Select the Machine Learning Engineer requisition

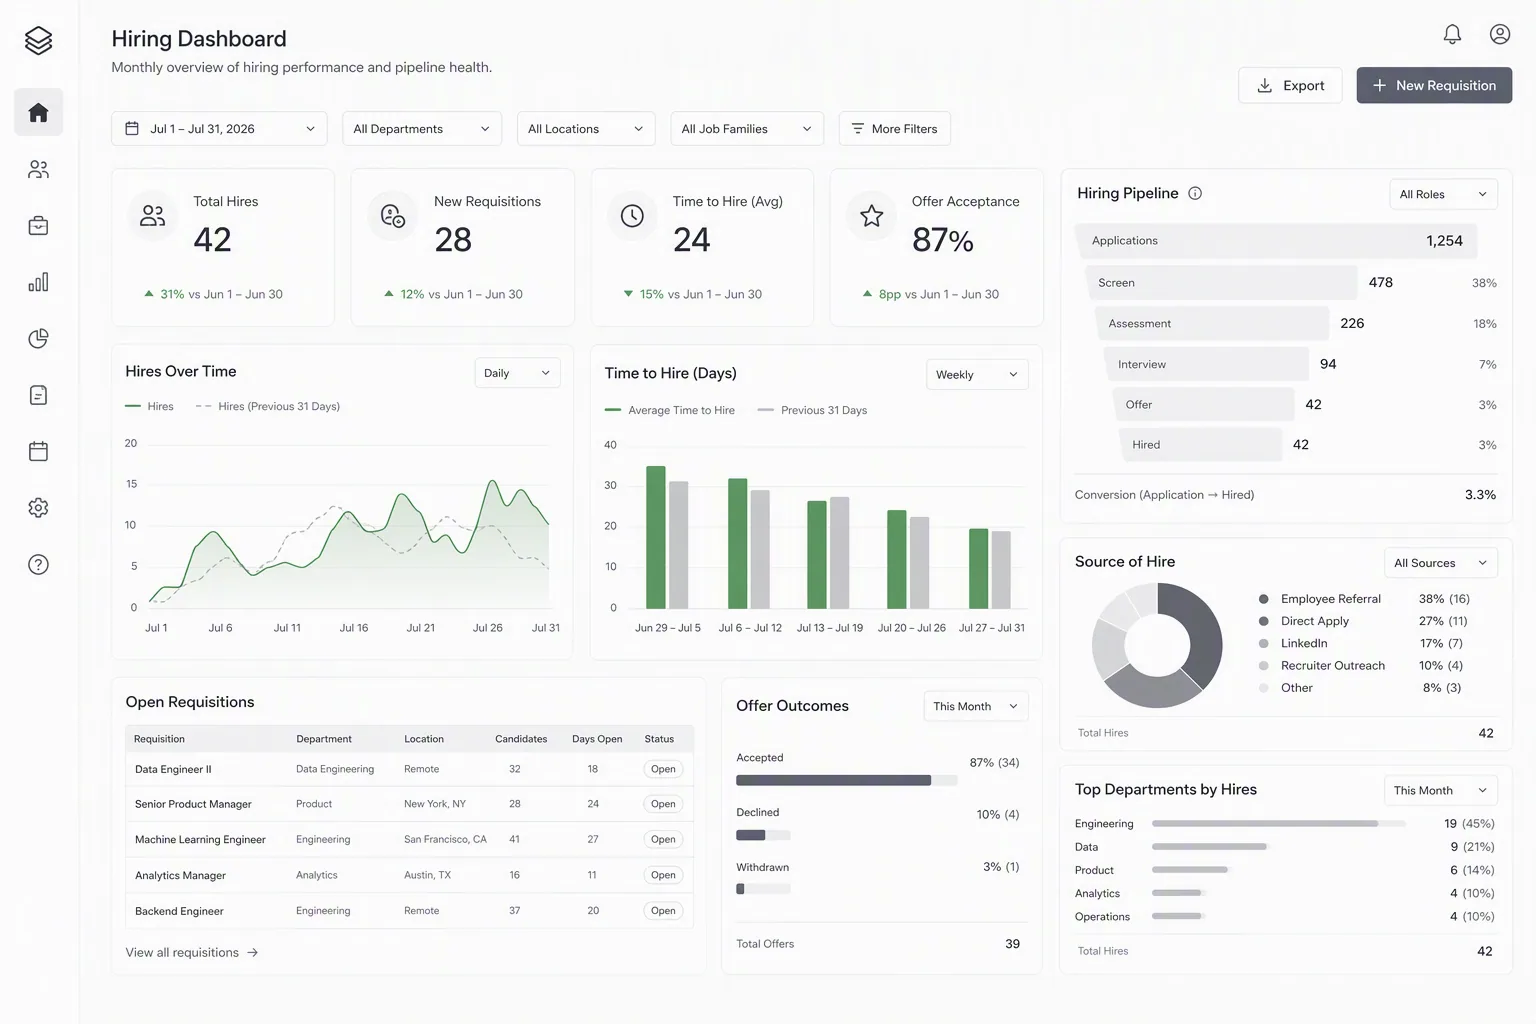(x=409, y=840)
